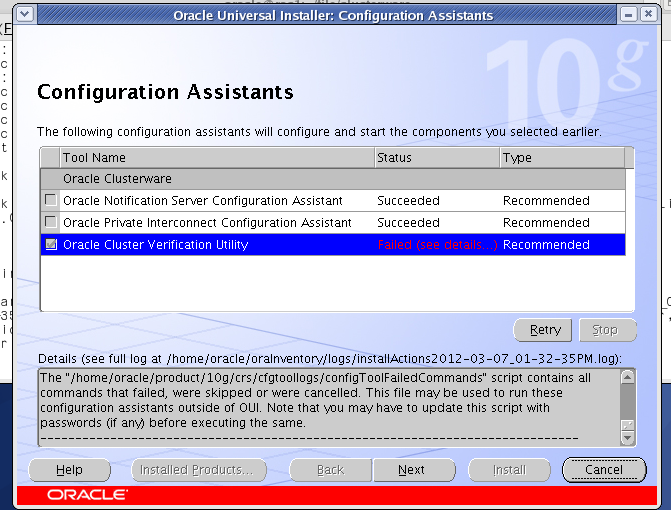The image size is (671, 510).
Task: Click the Succeeded status for Private Interconnect
Action: pyautogui.click(x=408, y=222)
